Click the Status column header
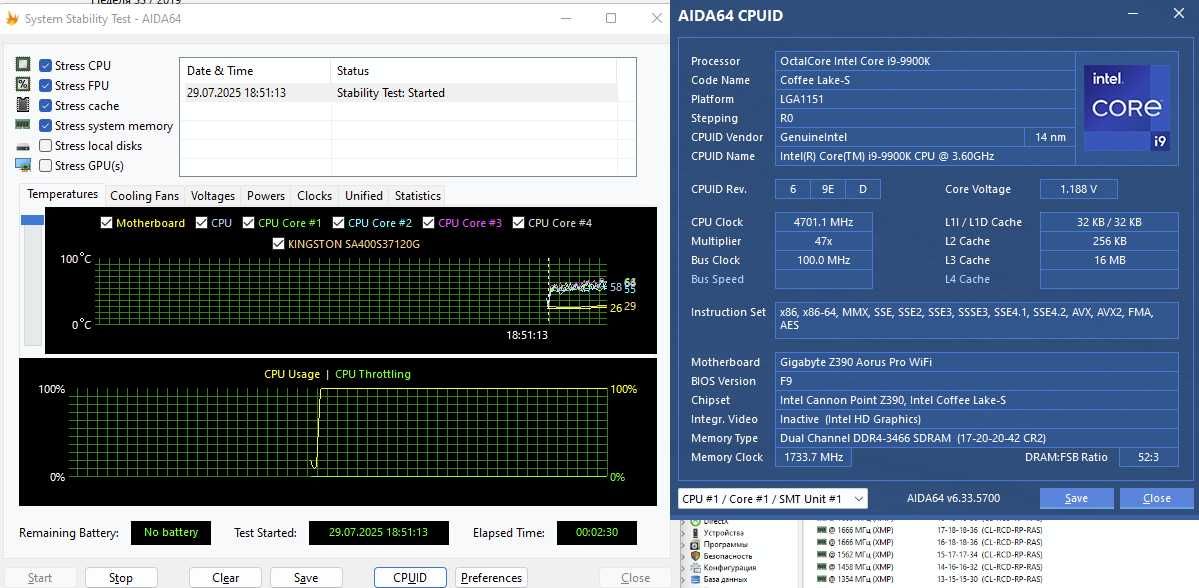Image resolution: width=1199 pixels, height=588 pixels. pyautogui.click(x=473, y=70)
